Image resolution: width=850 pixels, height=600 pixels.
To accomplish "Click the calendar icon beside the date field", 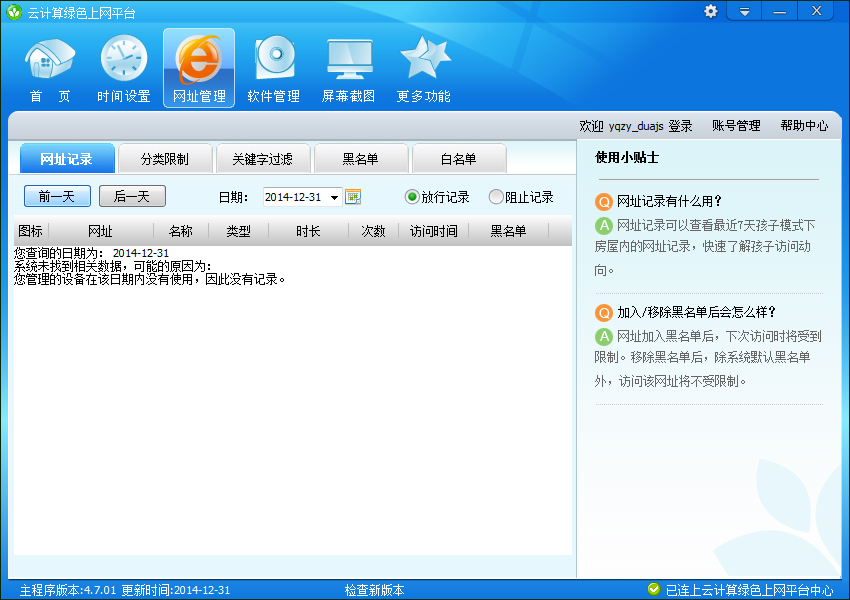I will point(353,197).
